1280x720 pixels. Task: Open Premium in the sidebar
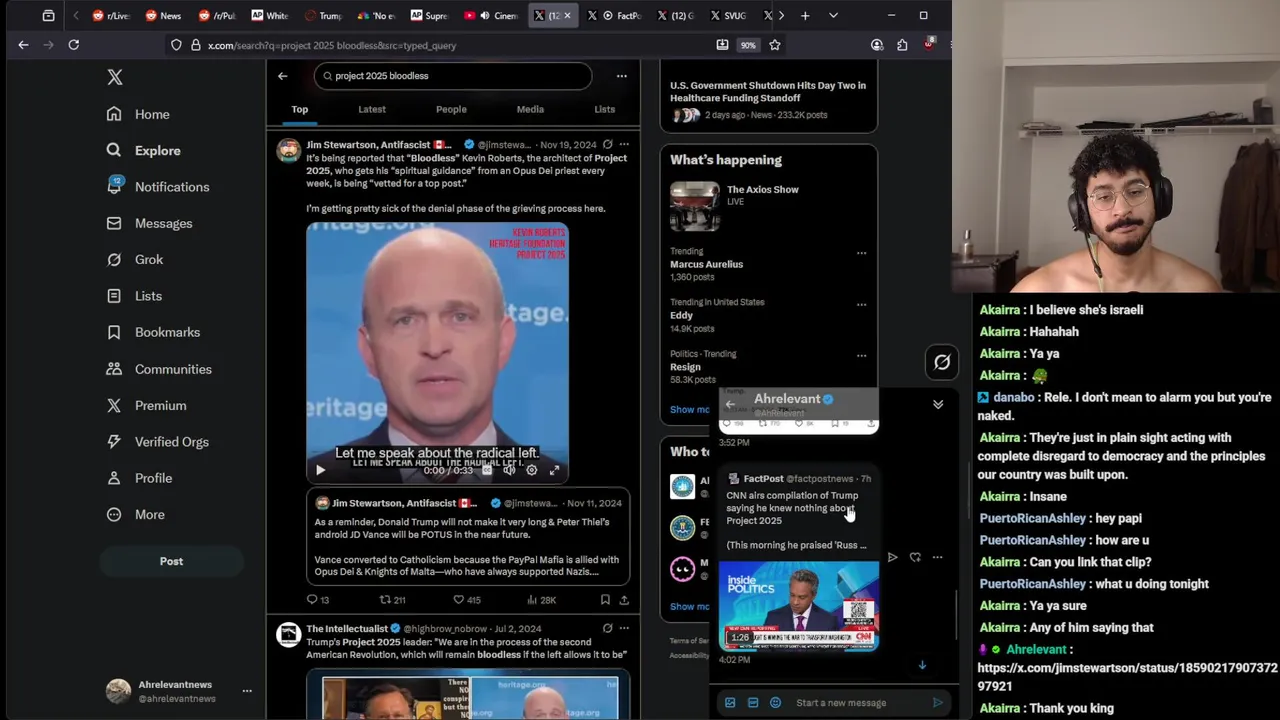(147, 405)
